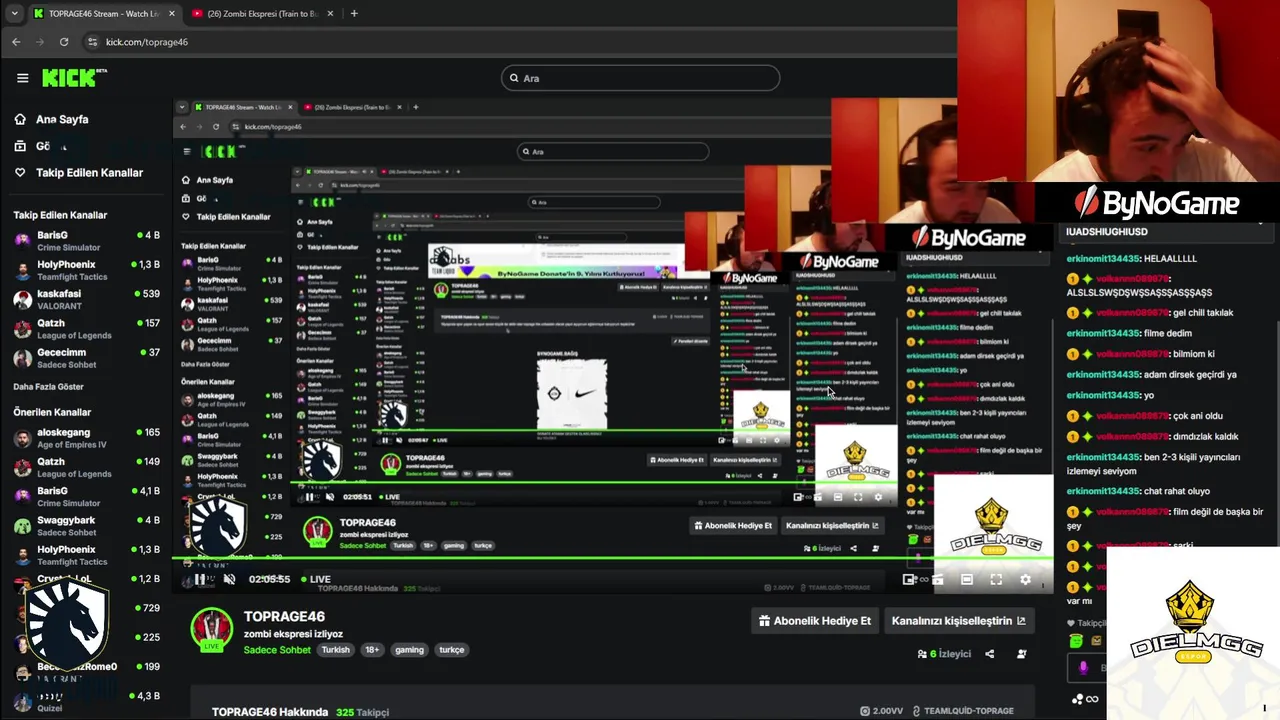Open site info icon in address bar
The height and width of the screenshot is (720, 1280).
[93, 42]
